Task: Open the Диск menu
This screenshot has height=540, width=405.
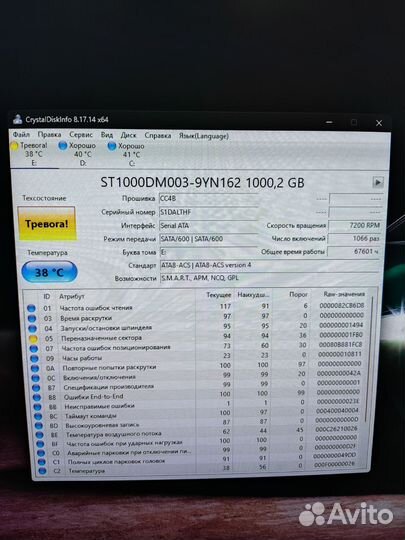Action: click(128, 135)
